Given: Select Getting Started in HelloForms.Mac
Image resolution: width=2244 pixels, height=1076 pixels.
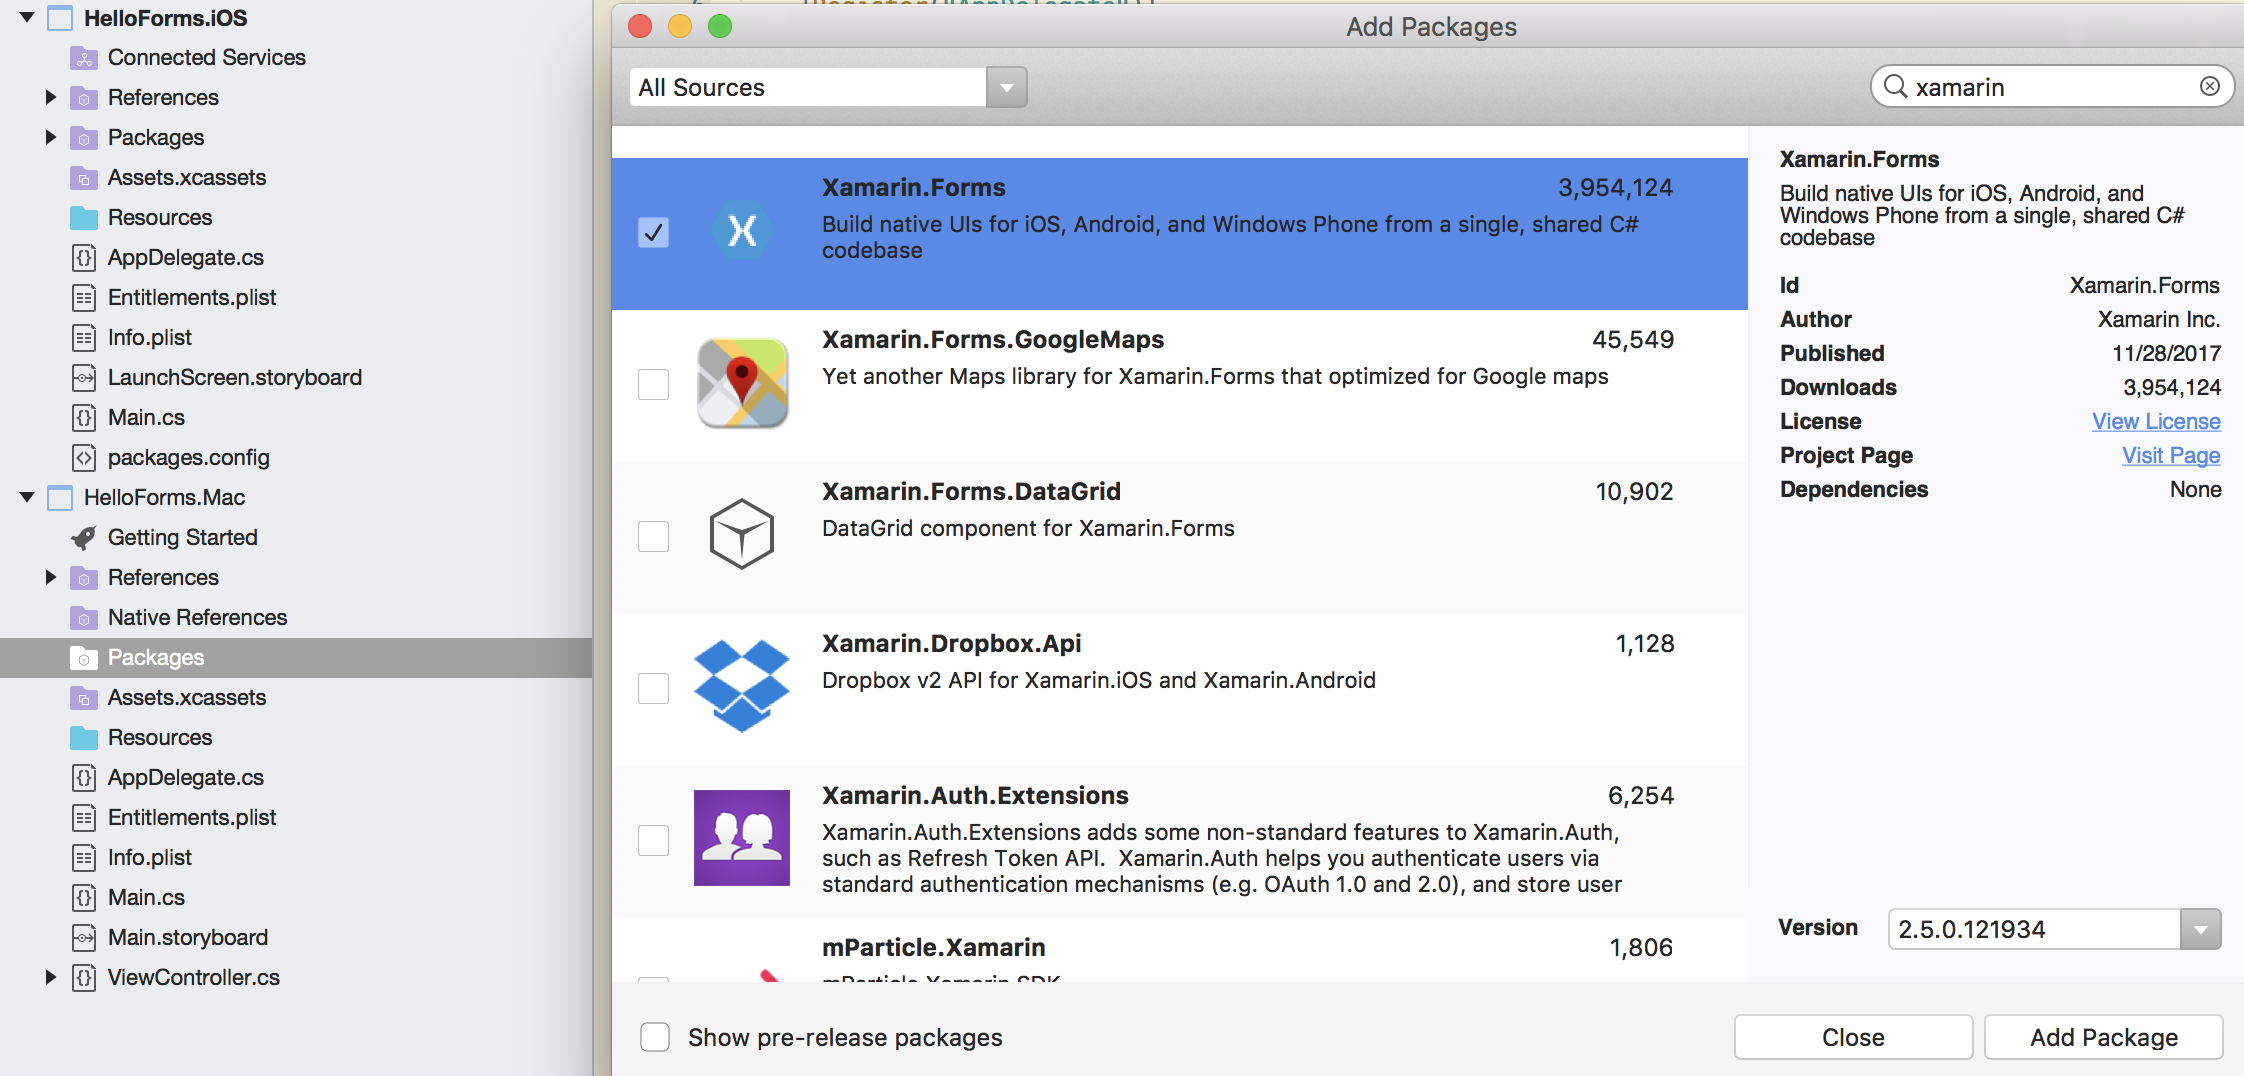Looking at the screenshot, I should [183, 537].
